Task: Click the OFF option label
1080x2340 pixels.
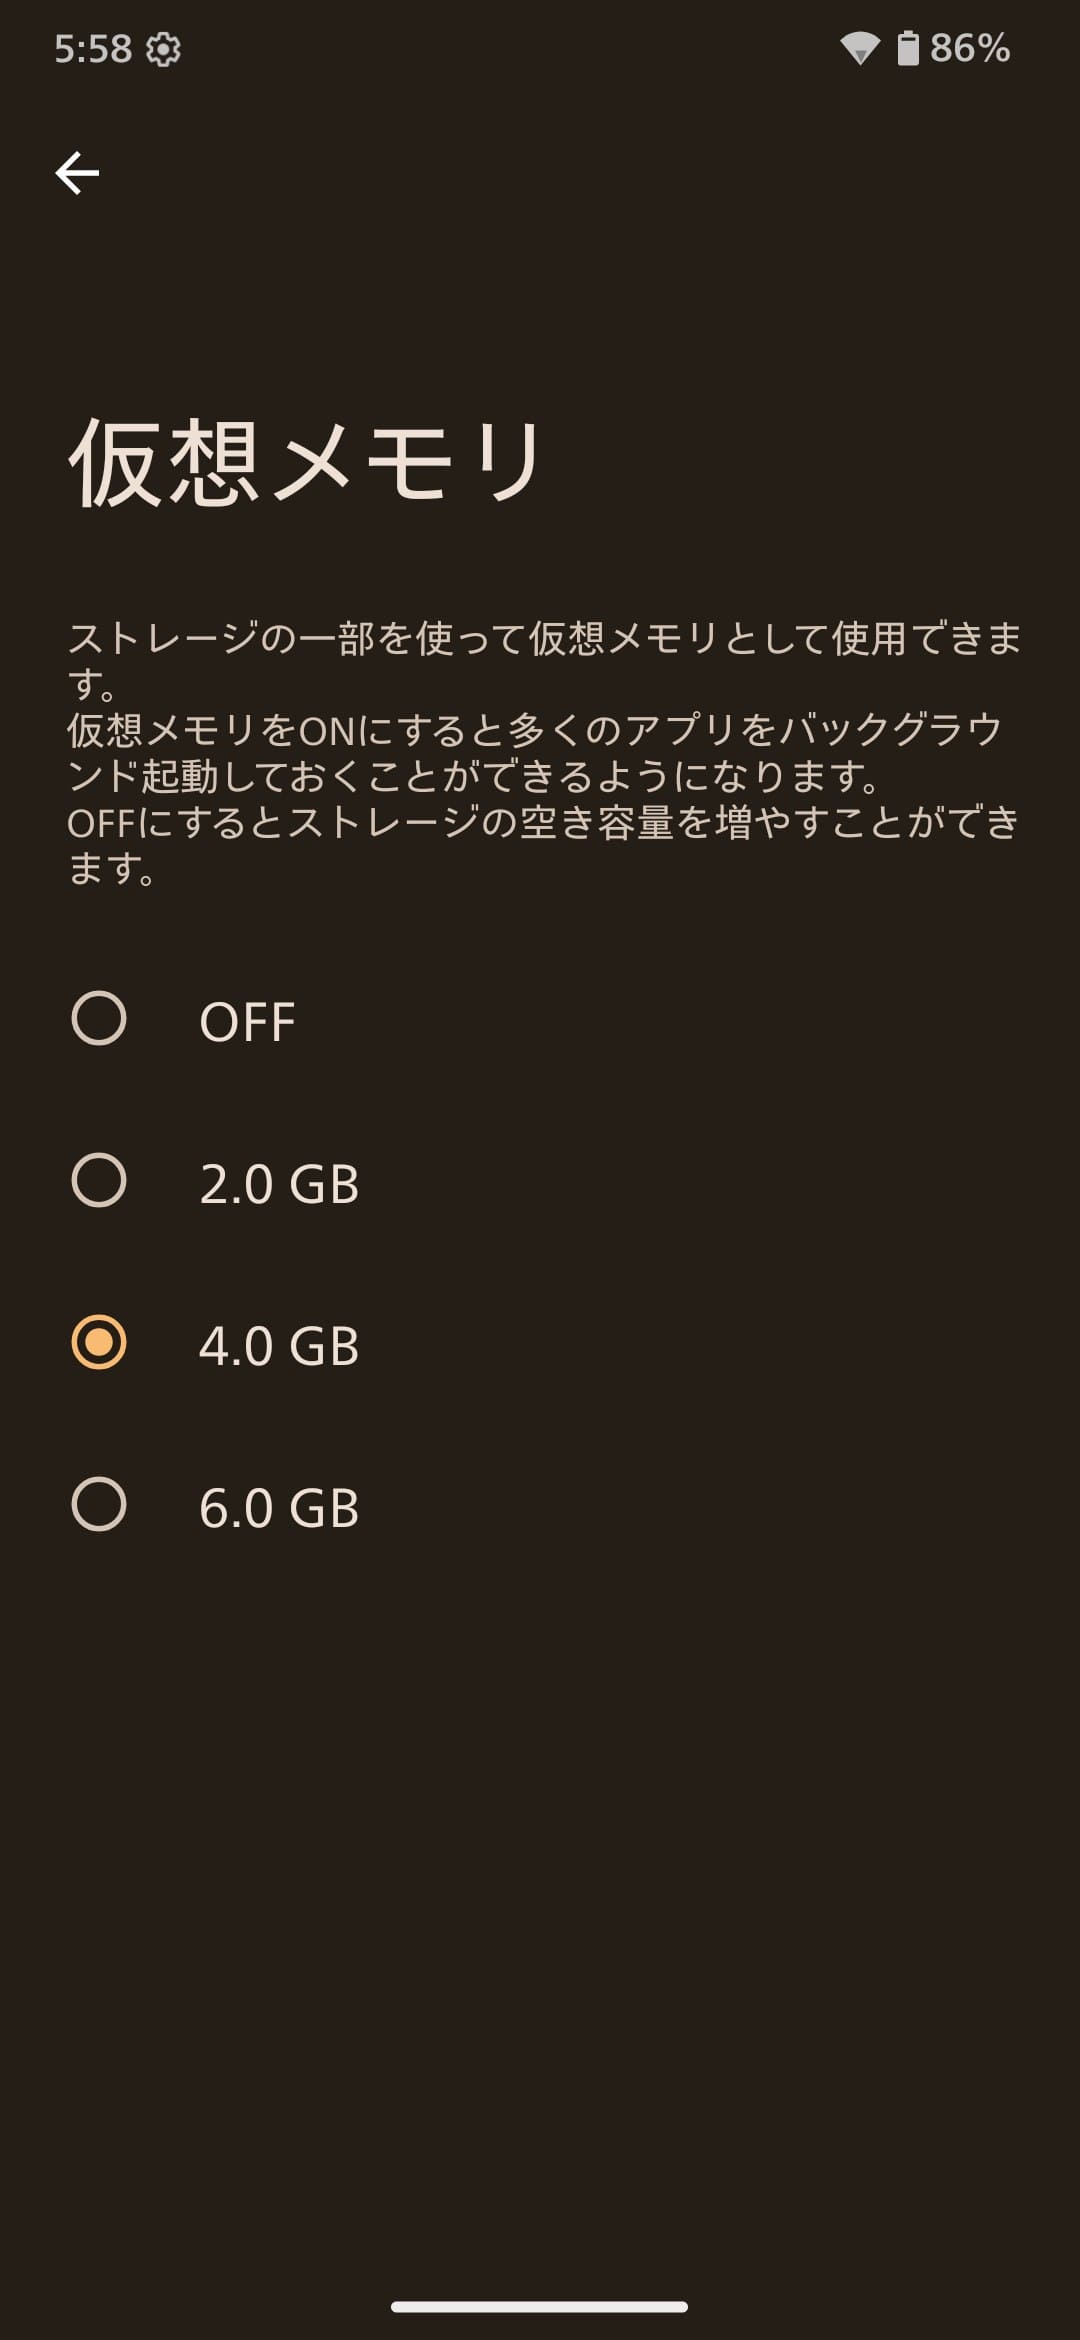Action: pyautogui.click(x=247, y=1022)
